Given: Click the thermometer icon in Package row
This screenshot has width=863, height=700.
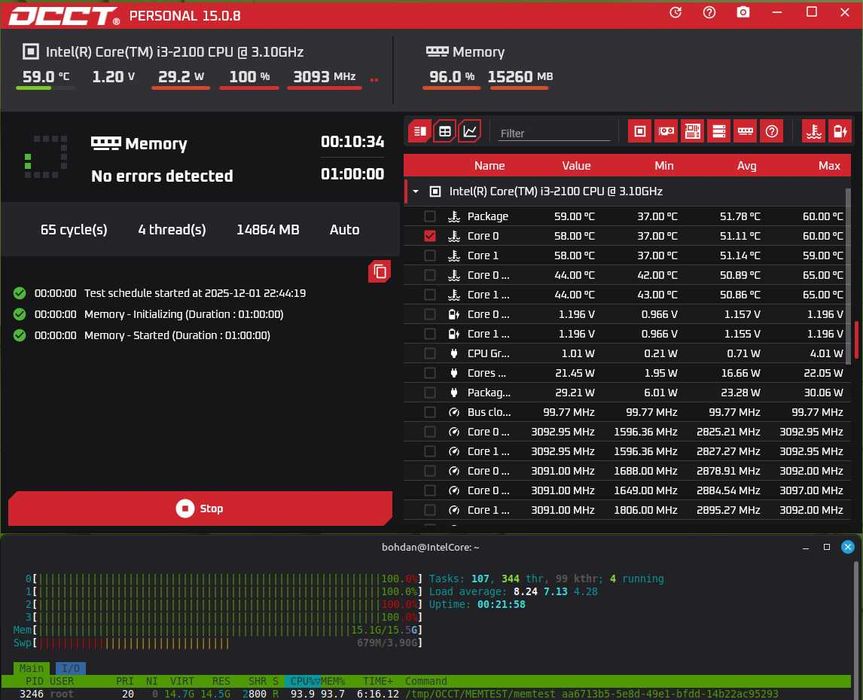Looking at the screenshot, I should click(x=454, y=217).
